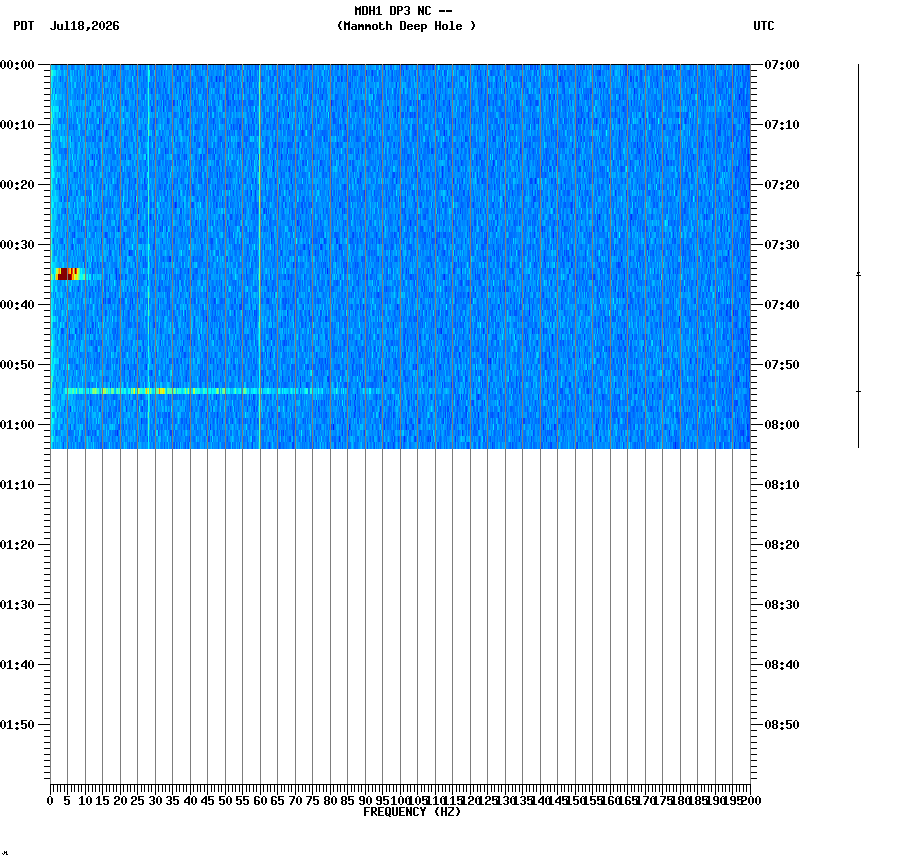Click the 07:50 UTC time label
This screenshot has height=864, width=902.
click(782, 365)
